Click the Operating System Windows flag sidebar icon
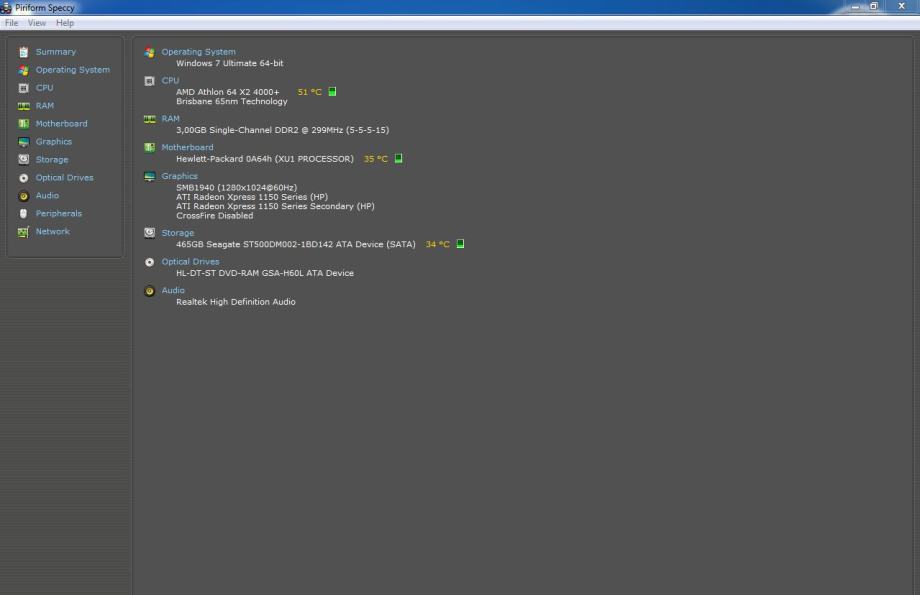The width and height of the screenshot is (920, 595). 23,70
